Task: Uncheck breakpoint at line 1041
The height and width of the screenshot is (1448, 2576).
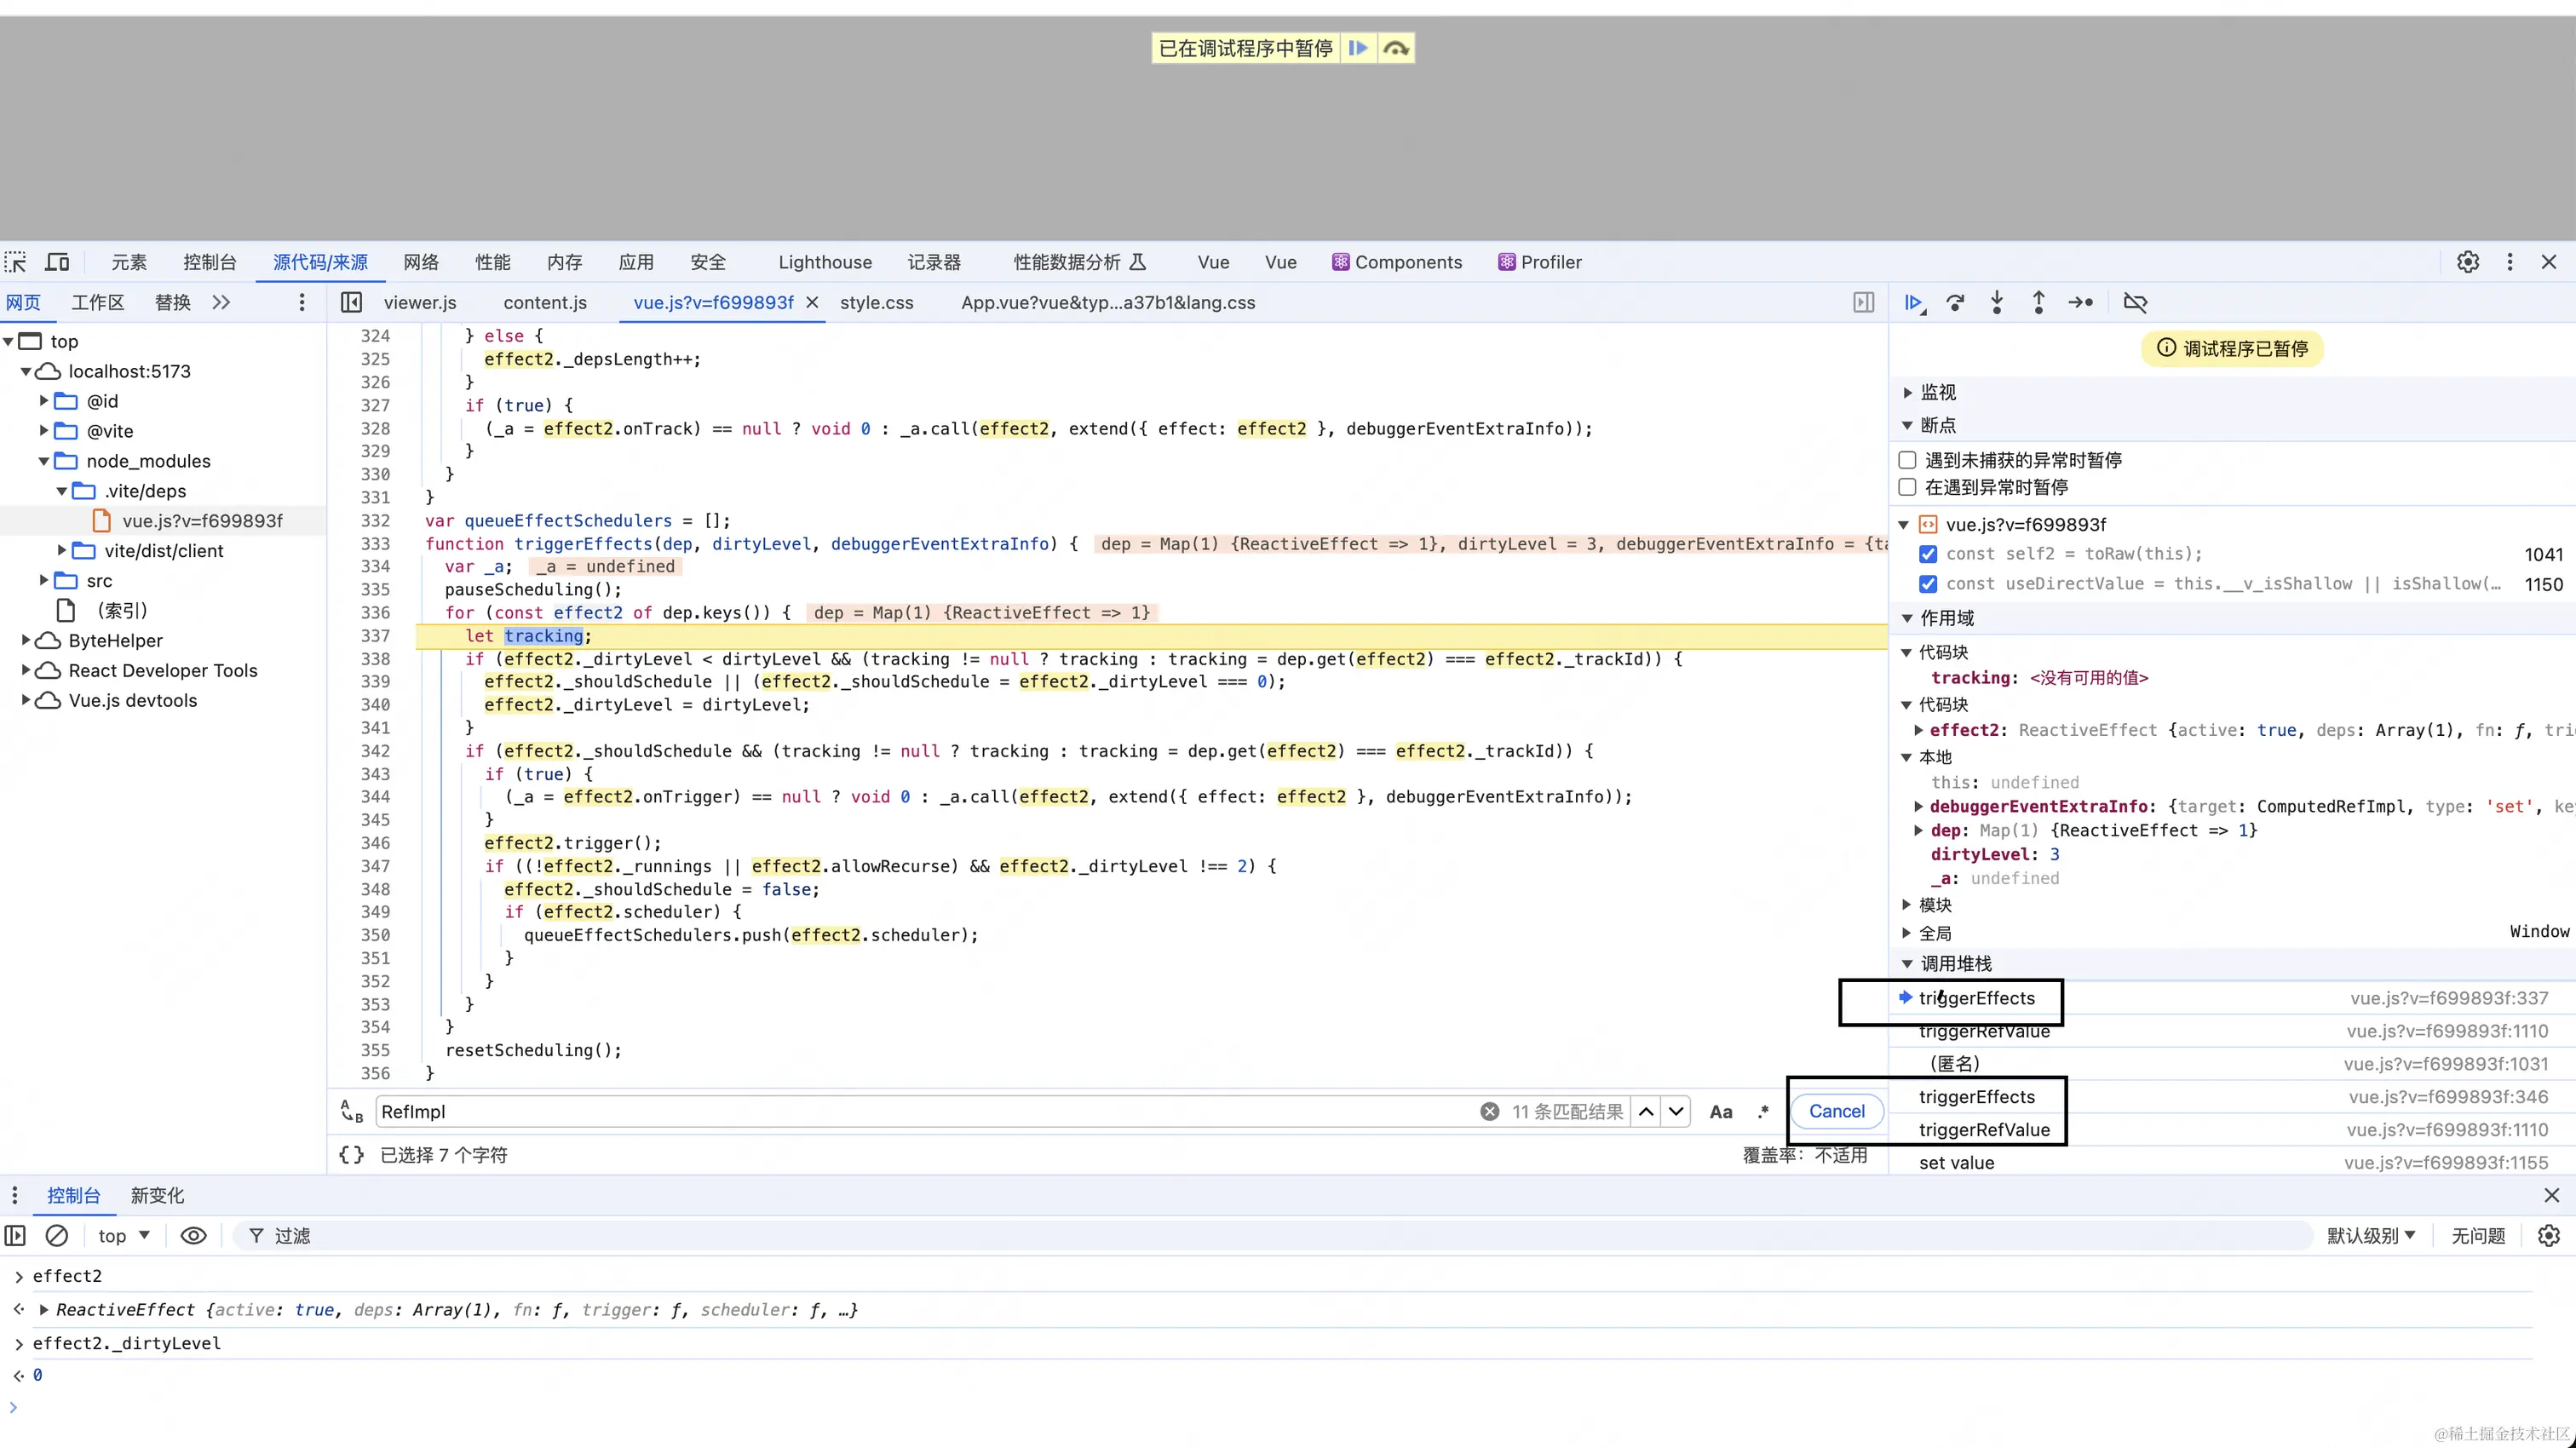Action: click(x=1928, y=554)
